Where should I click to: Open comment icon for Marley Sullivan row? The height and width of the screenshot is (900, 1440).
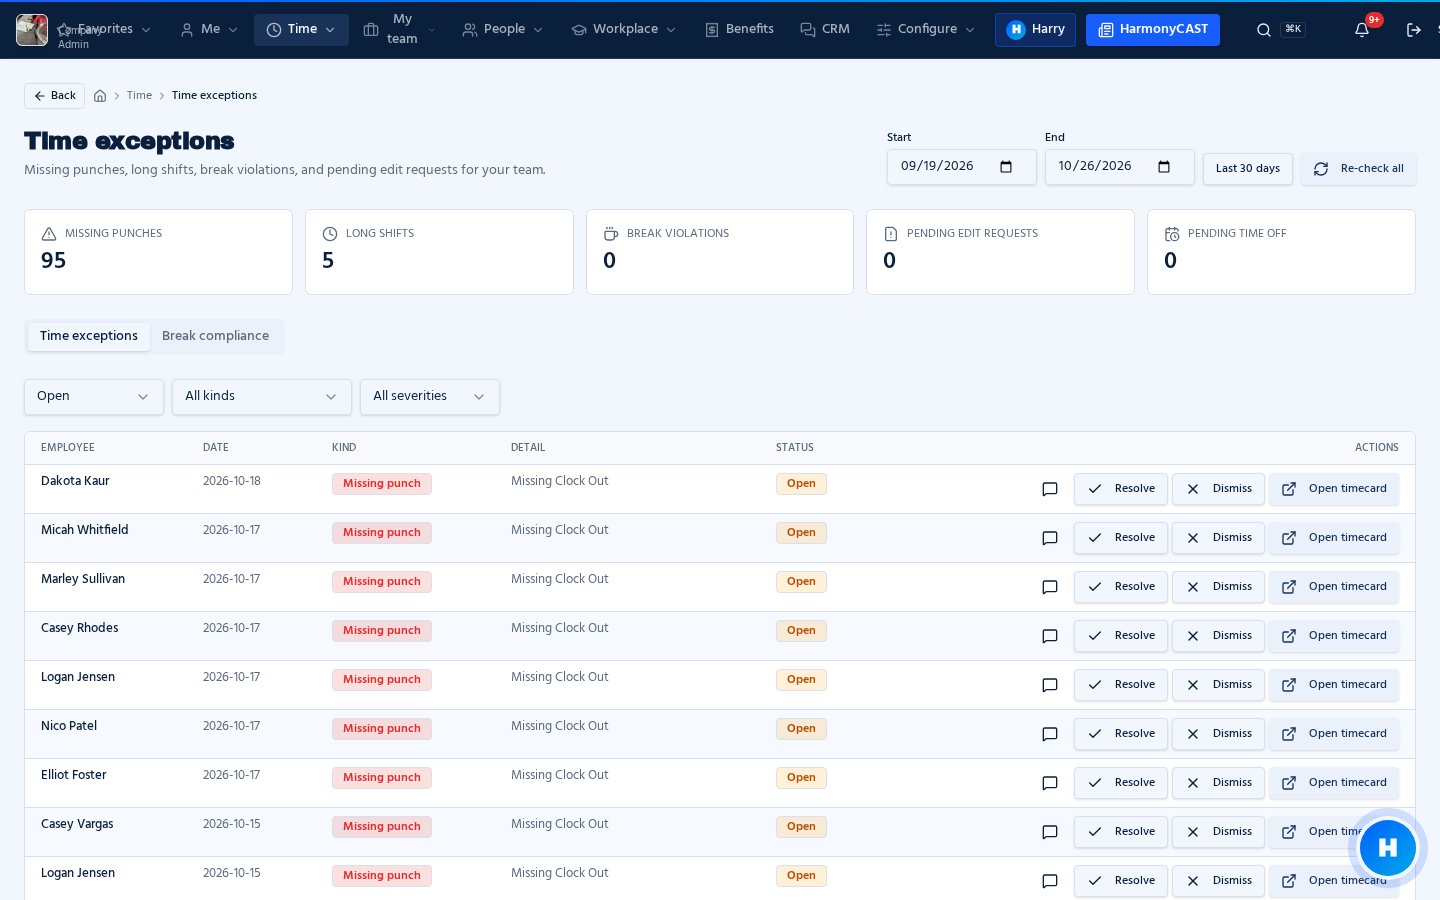tap(1050, 587)
